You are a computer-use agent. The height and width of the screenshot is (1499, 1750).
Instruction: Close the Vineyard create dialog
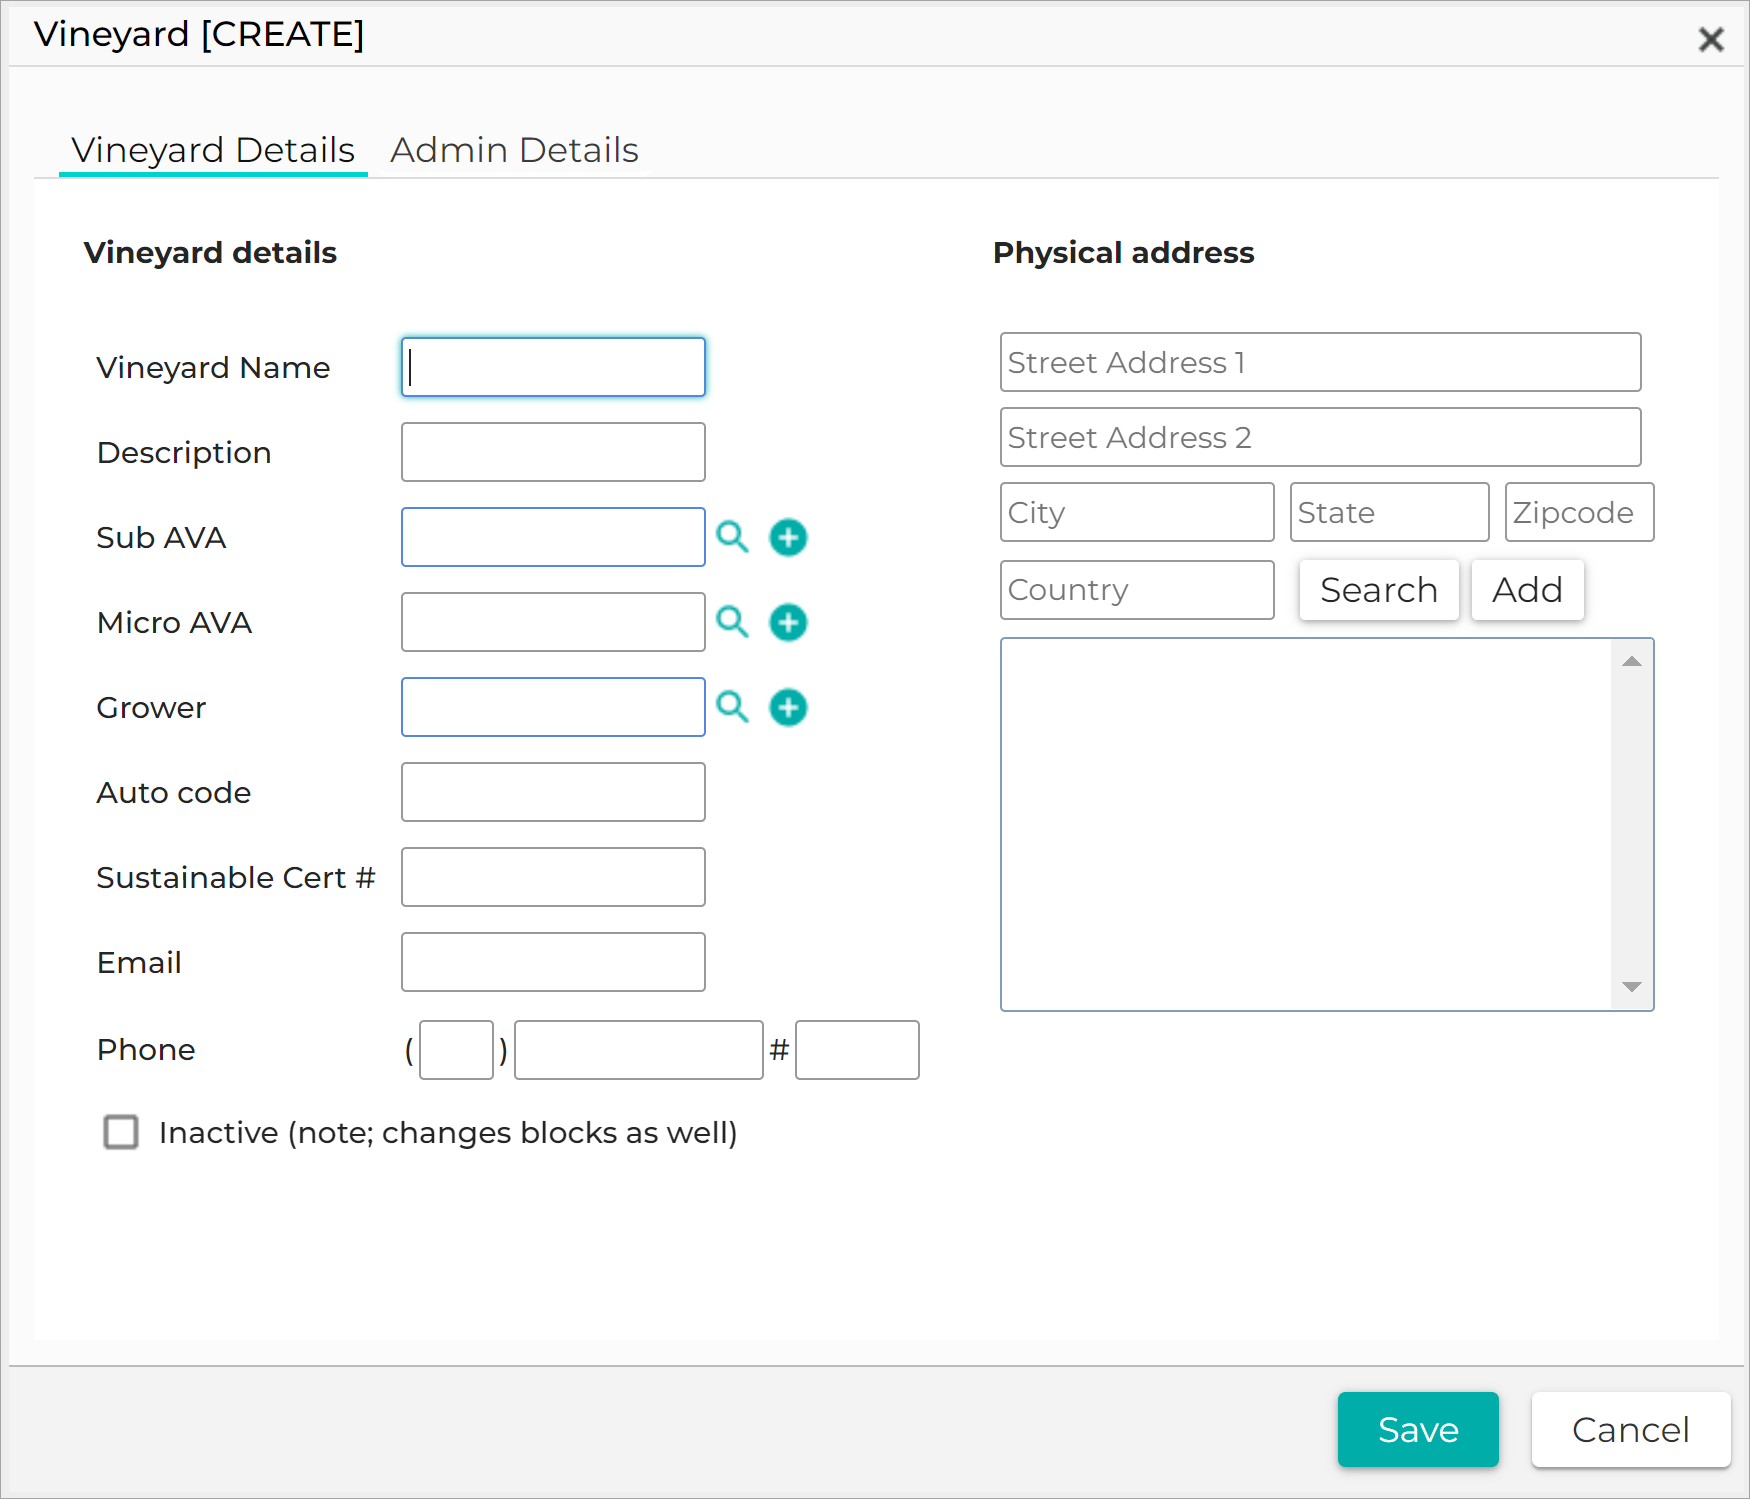[1711, 39]
